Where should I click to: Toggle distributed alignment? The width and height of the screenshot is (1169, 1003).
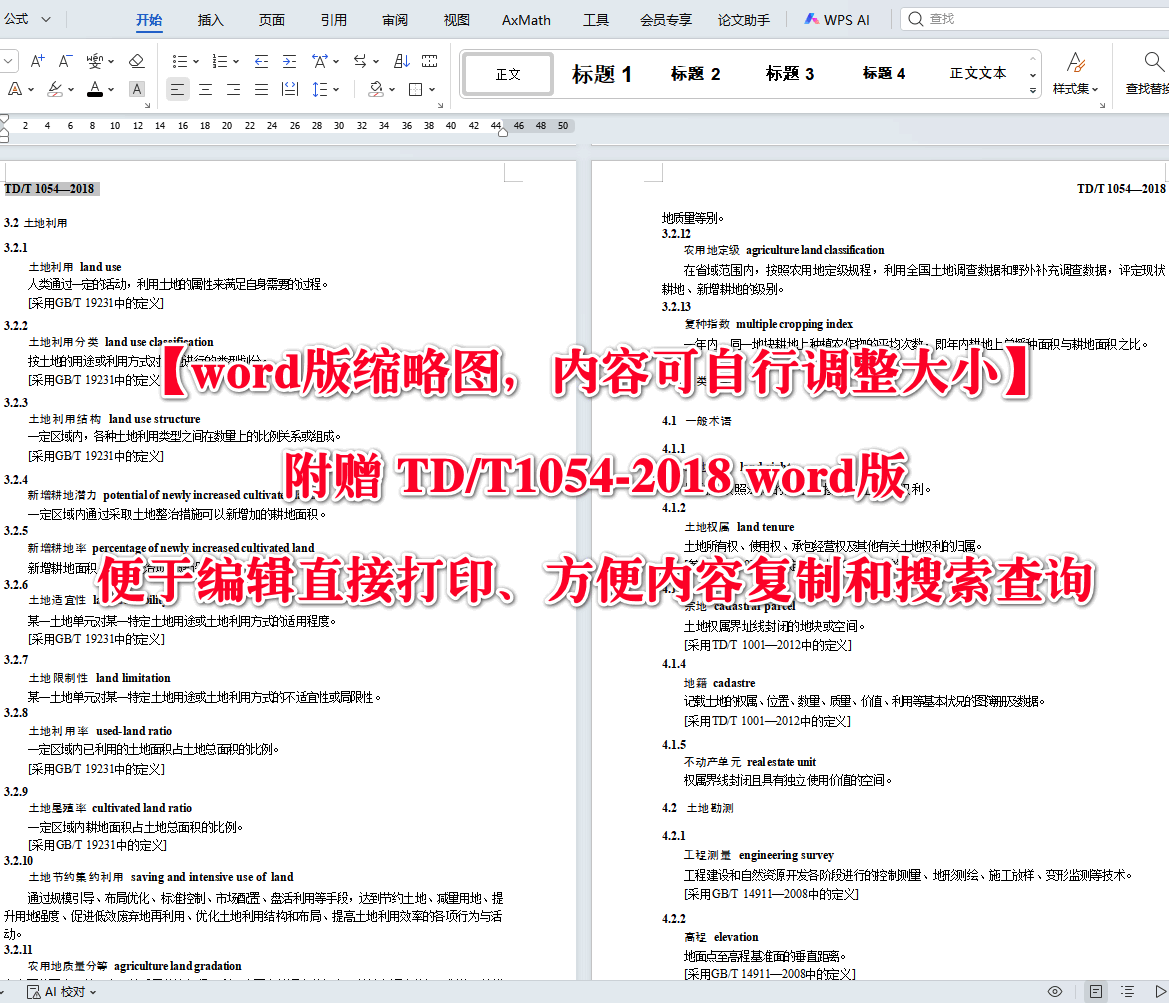click(290, 89)
